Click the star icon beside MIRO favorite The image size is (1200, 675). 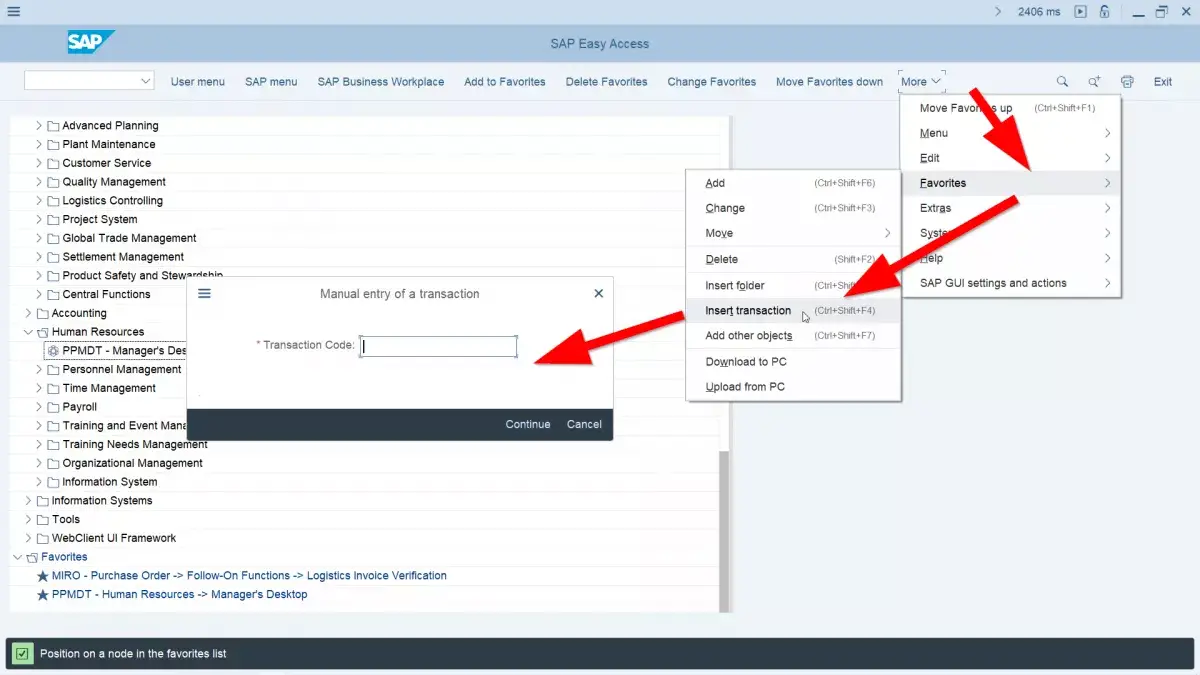point(43,576)
